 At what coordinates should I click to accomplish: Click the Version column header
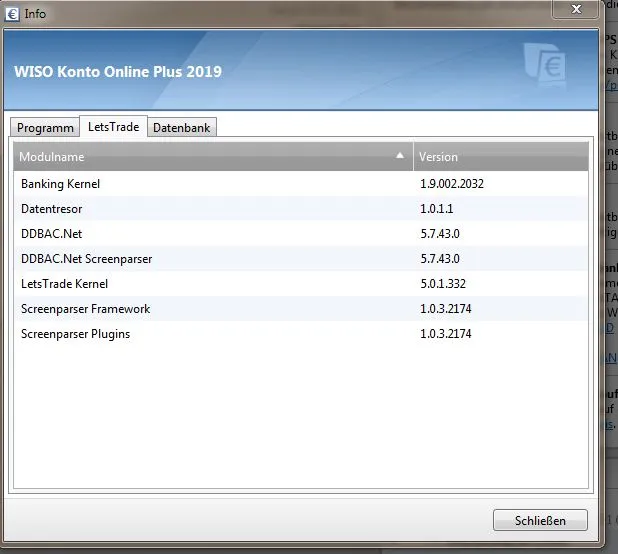(x=438, y=157)
